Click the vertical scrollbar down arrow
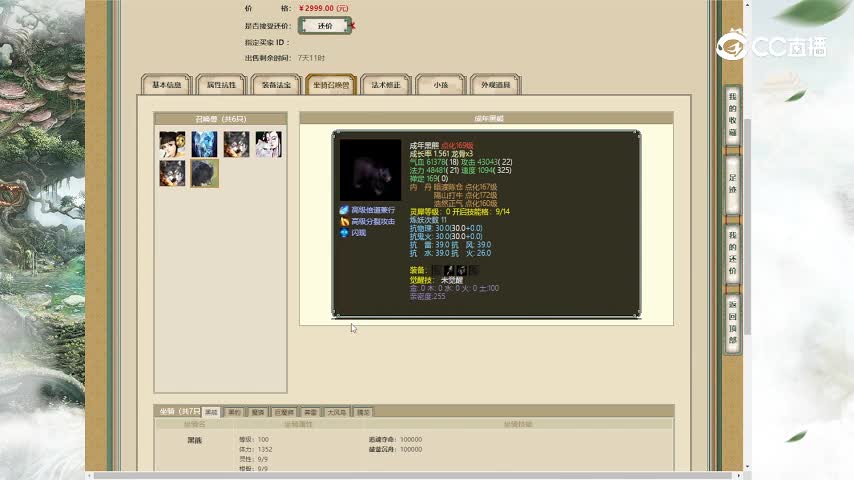854x480 pixels. [x=747, y=467]
